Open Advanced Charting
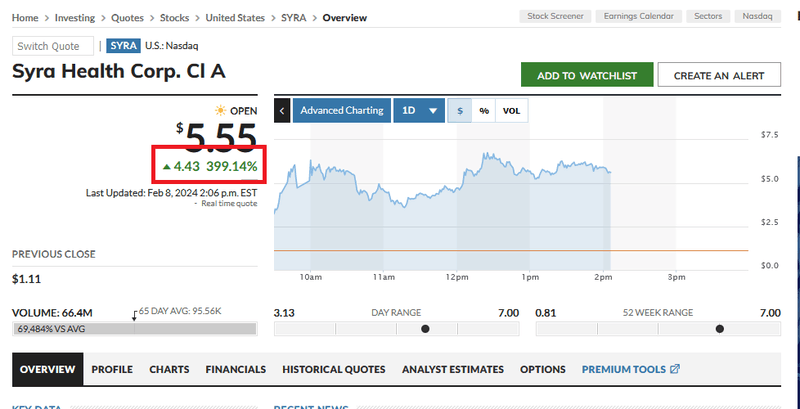The image size is (800, 409). click(x=341, y=111)
